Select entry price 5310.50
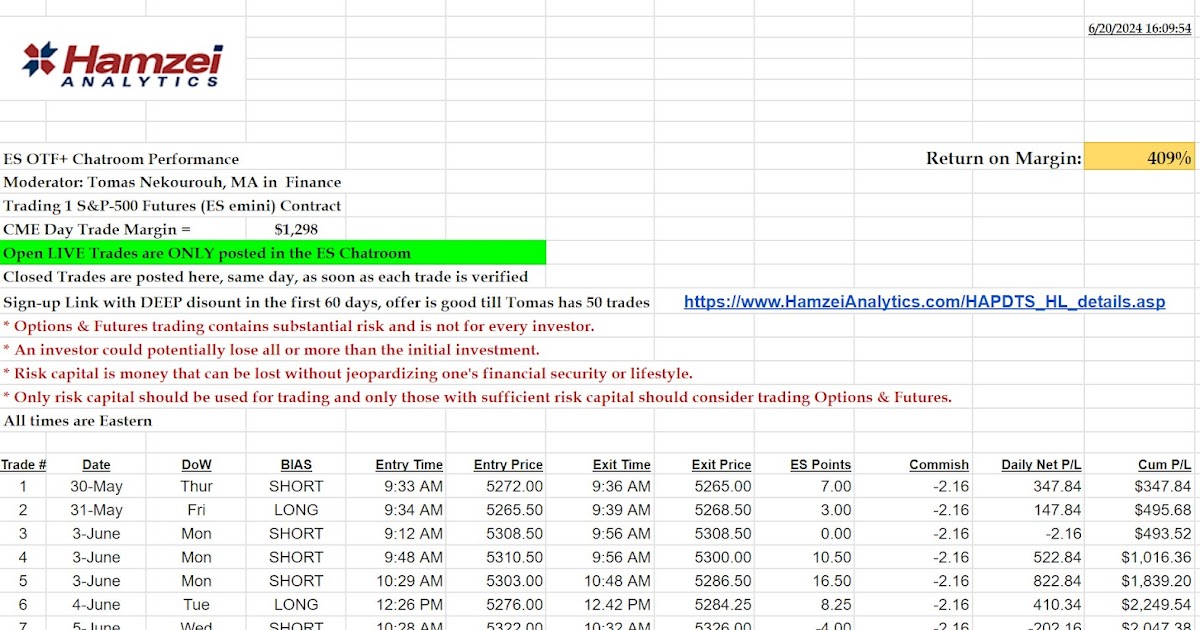Screen dimensions: 1200x630 coord(515,557)
